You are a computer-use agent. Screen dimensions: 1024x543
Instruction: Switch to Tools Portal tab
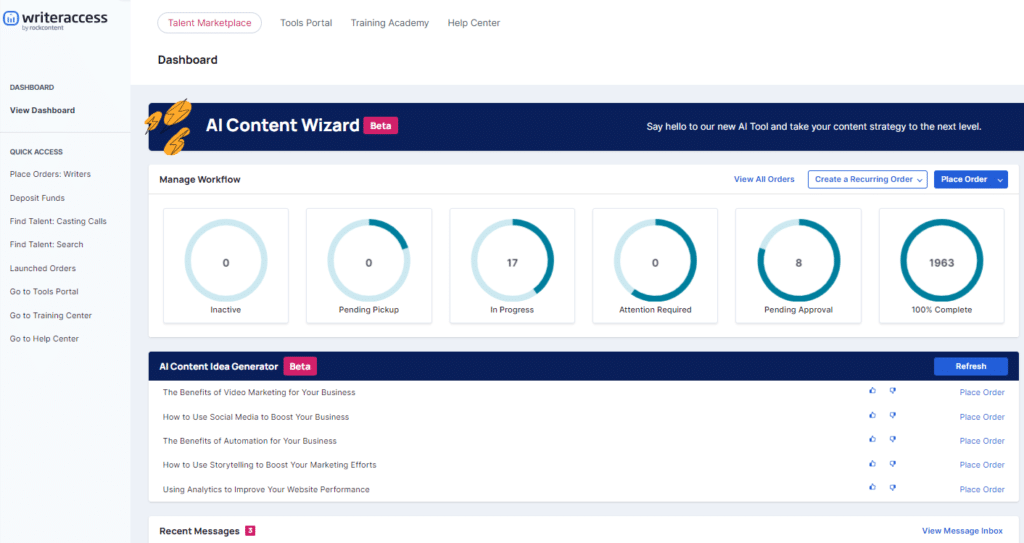click(x=306, y=23)
